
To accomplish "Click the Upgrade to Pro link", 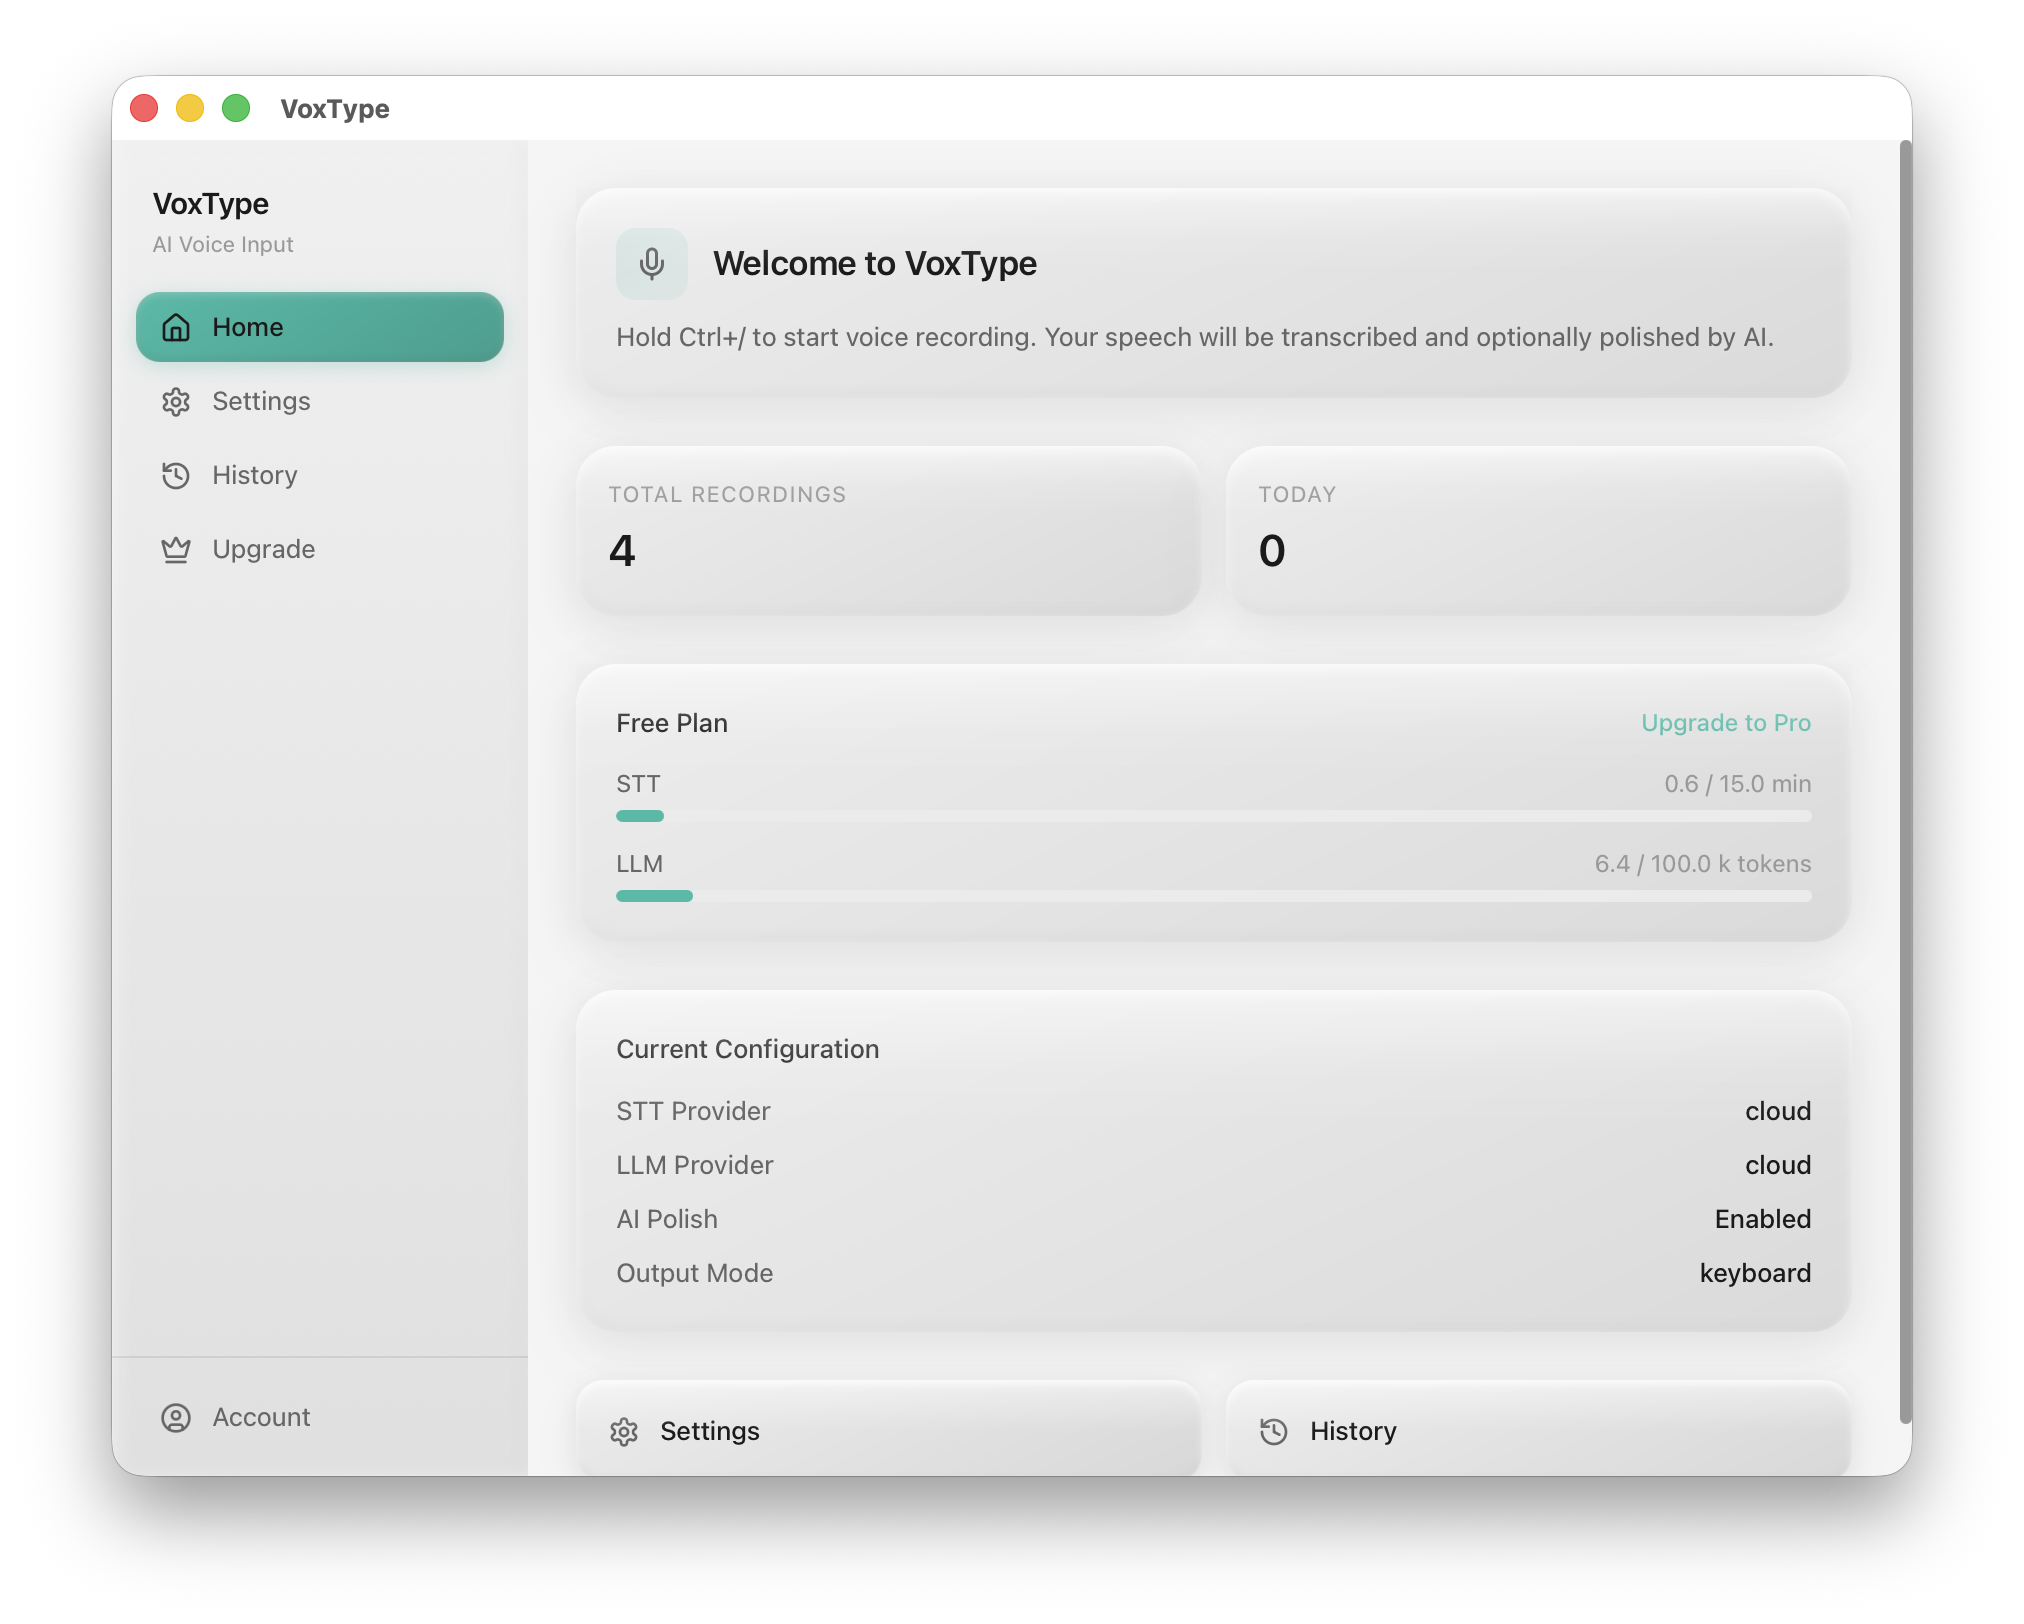I will click(1725, 723).
